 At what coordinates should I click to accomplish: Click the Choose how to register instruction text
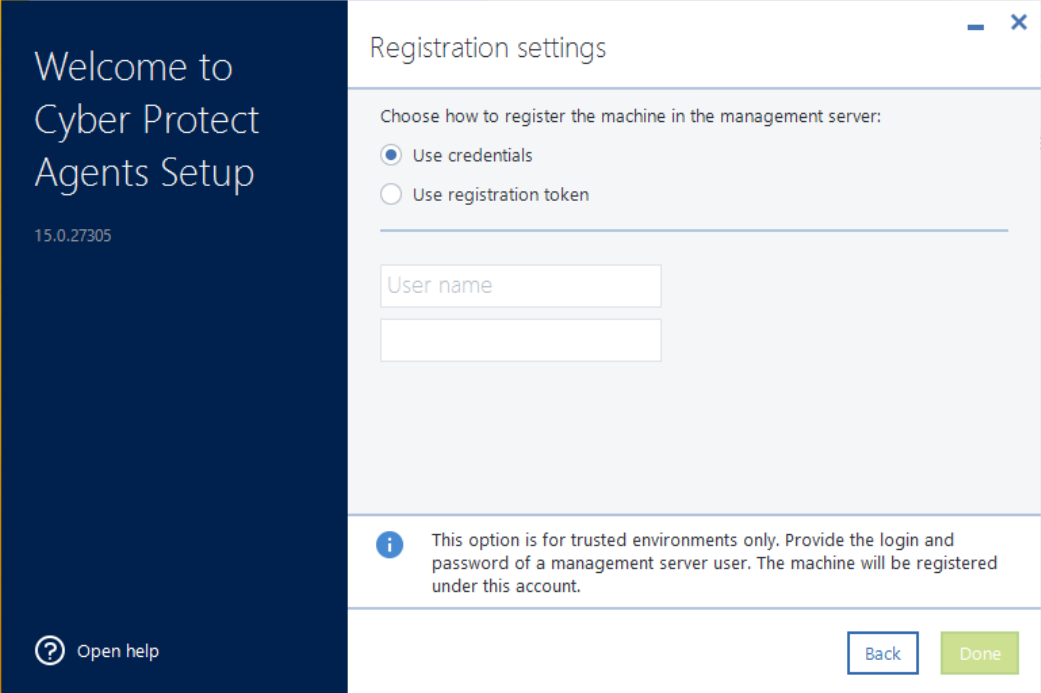(630, 116)
